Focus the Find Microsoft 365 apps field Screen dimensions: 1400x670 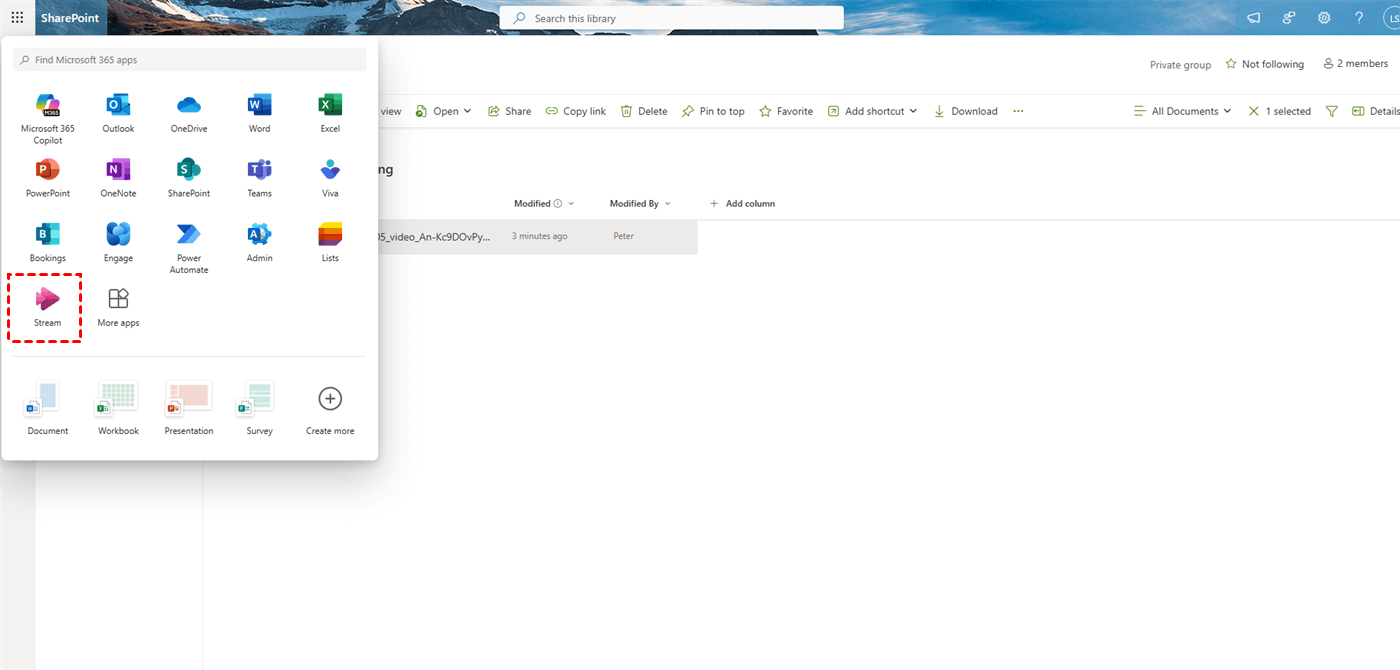click(190, 60)
